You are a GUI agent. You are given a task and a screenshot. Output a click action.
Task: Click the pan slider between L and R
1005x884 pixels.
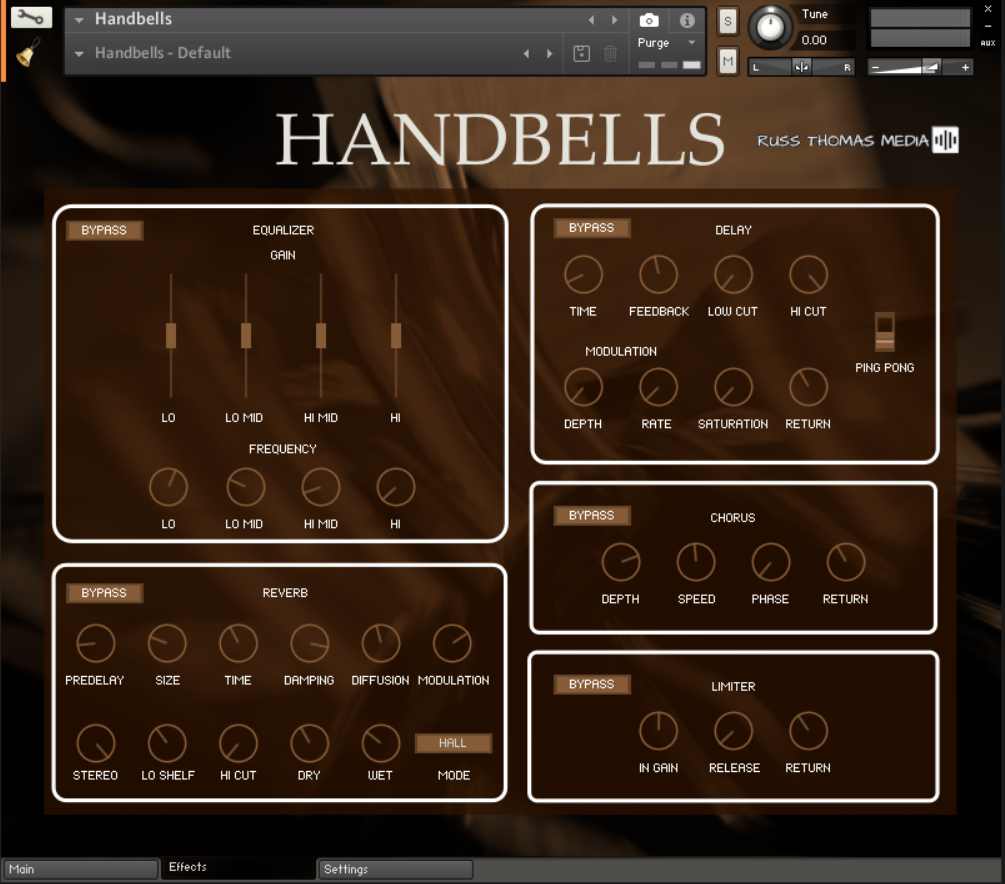(x=802, y=67)
